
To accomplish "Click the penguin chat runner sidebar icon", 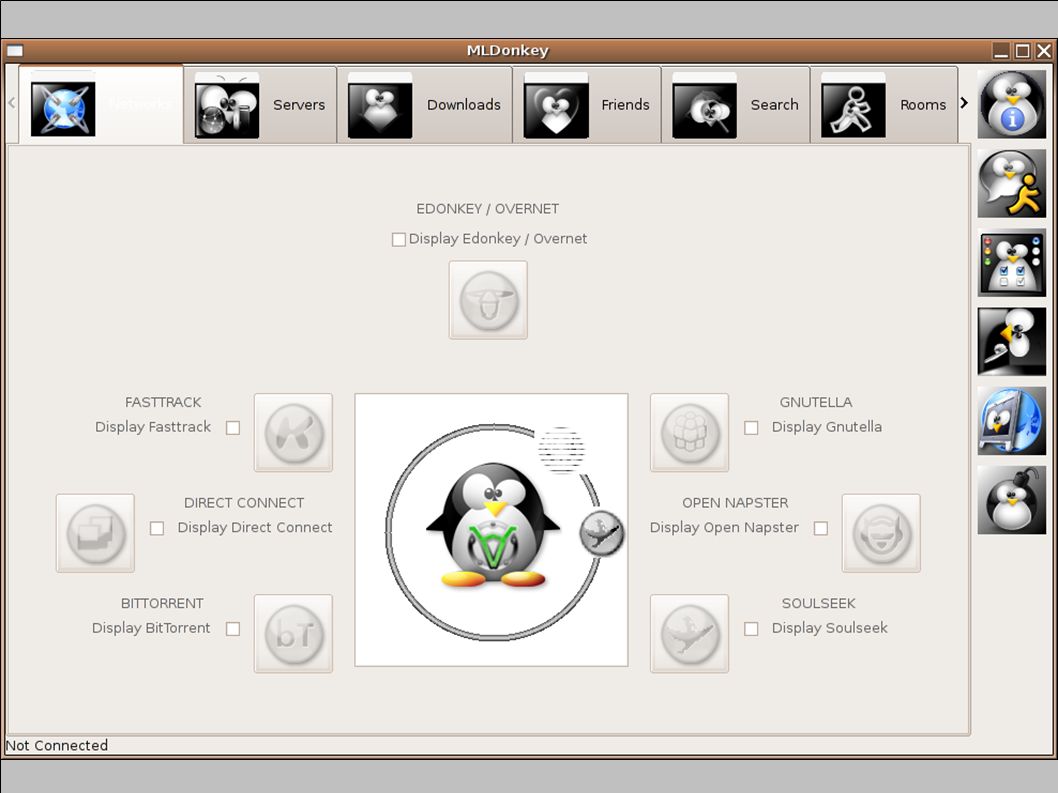I will pyautogui.click(x=1012, y=184).
